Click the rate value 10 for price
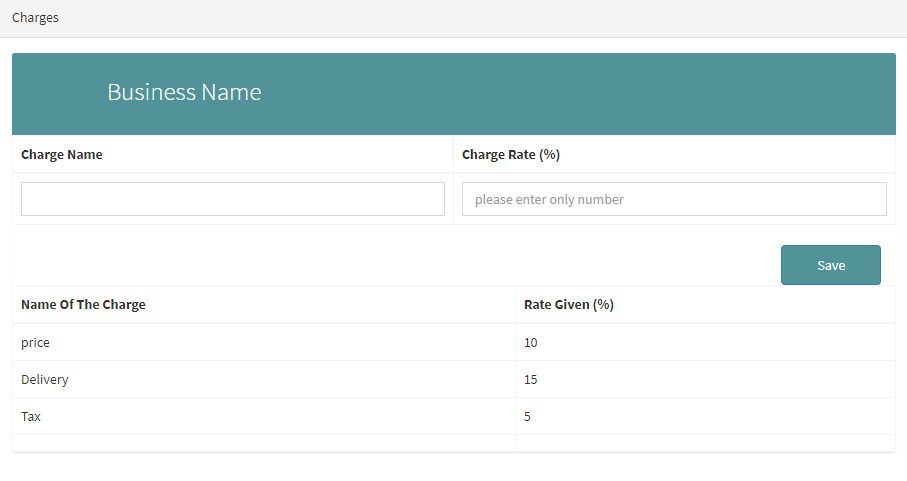907x481 pixels. click(531, 343)
